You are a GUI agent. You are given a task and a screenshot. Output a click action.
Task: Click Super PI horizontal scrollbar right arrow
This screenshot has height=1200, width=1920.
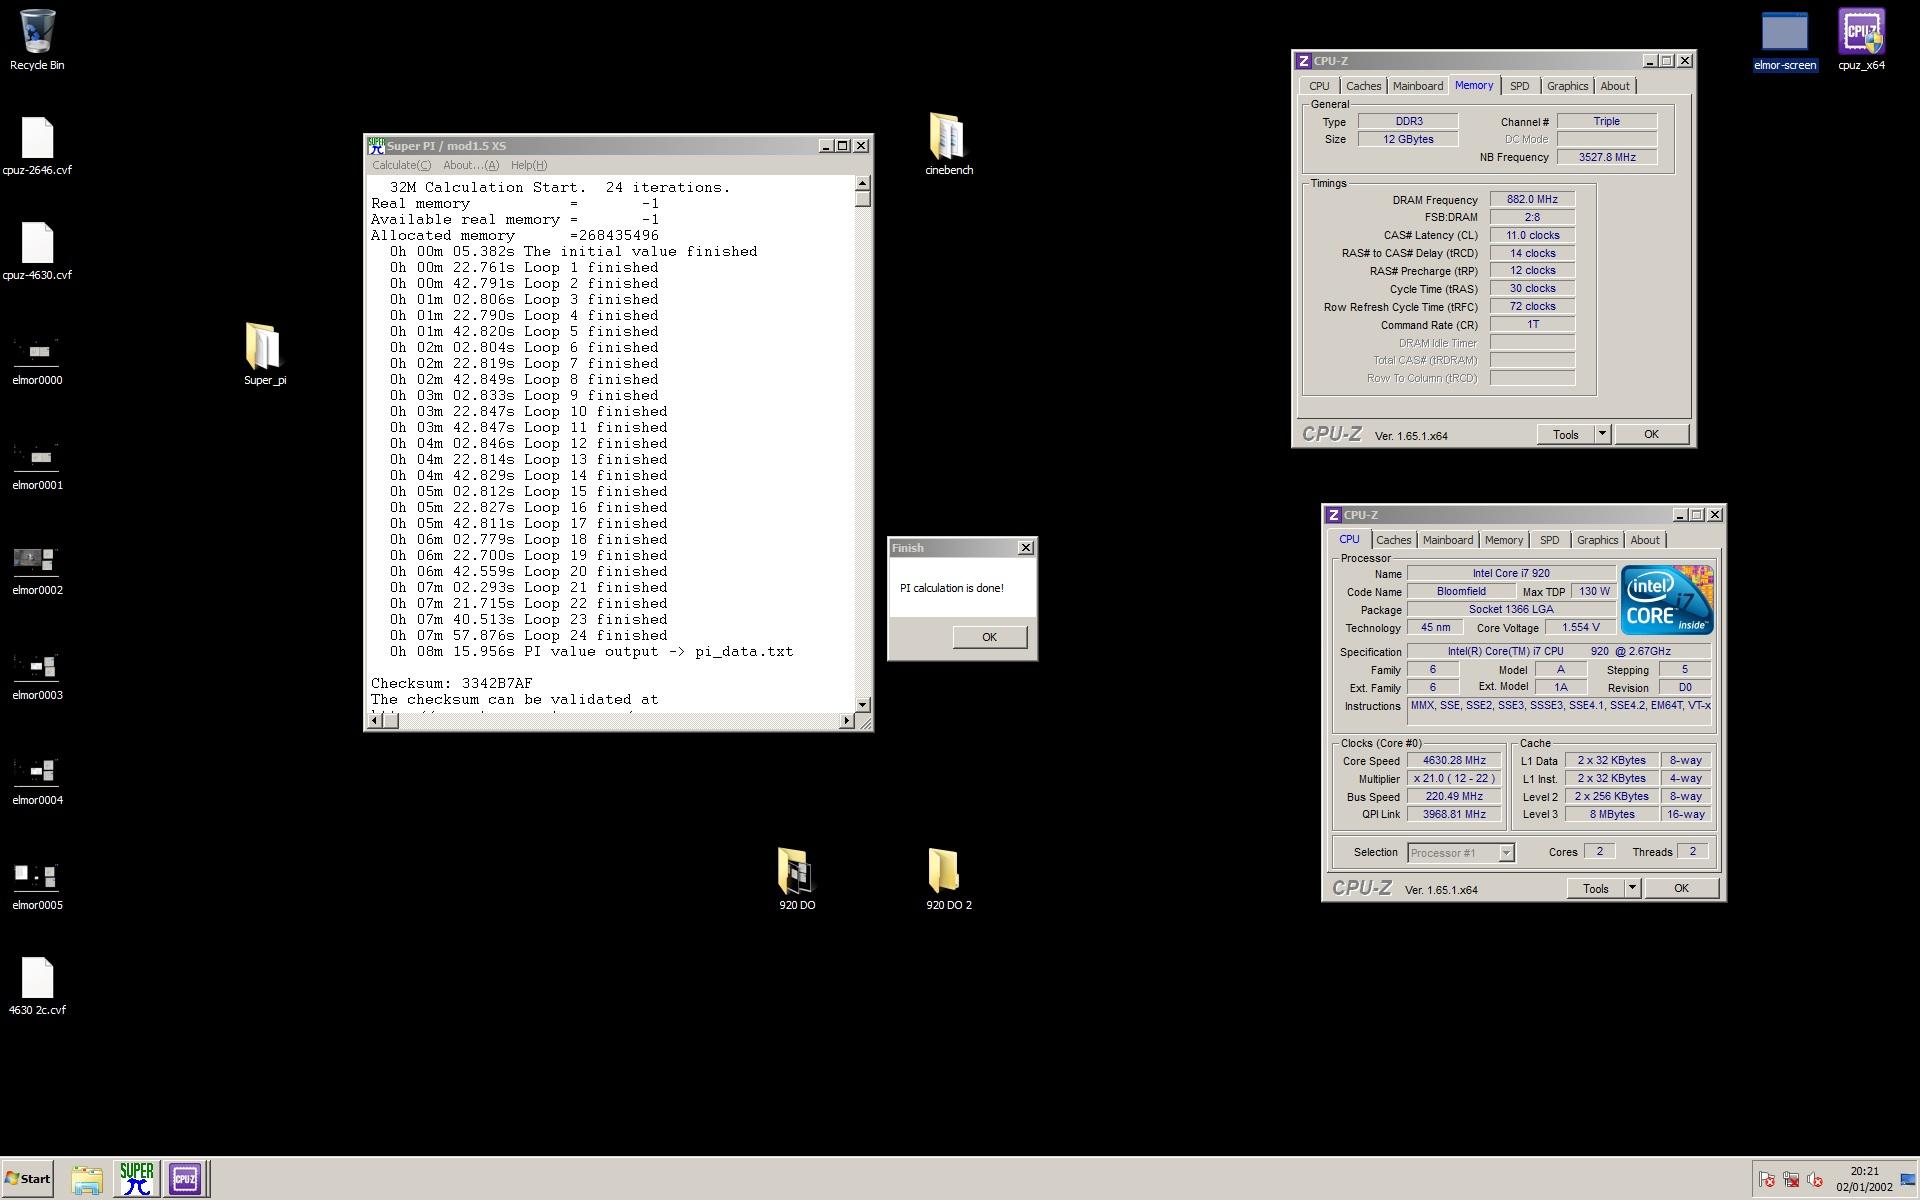[846, 720]
